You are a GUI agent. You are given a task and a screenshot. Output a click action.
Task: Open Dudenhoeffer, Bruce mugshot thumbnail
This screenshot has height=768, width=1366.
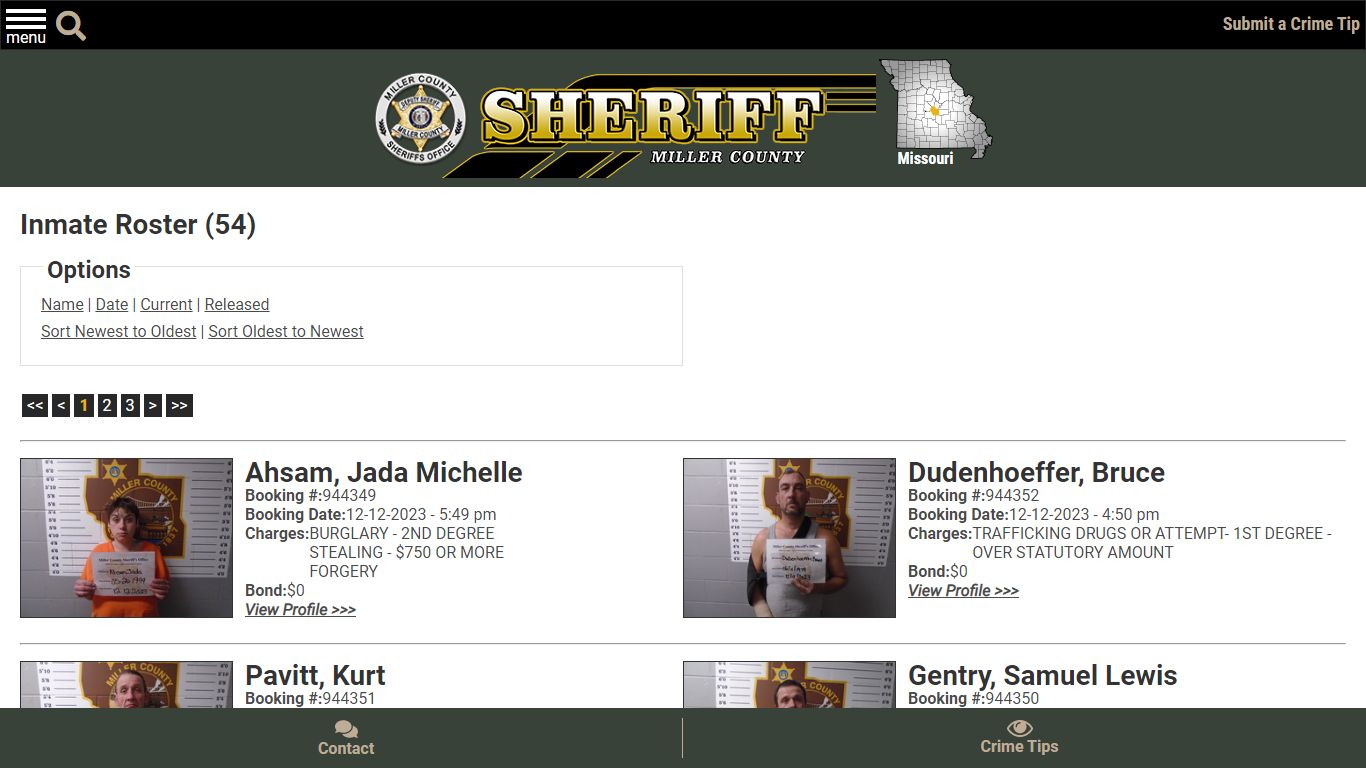point(789,538)
